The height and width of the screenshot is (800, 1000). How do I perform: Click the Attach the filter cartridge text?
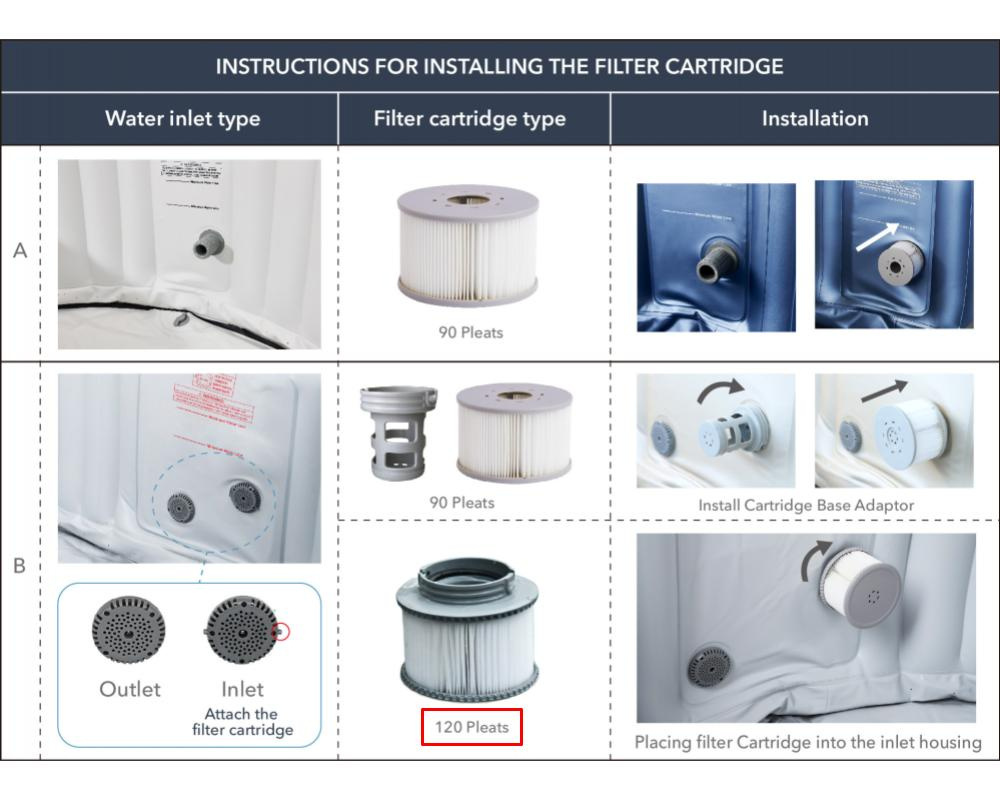point(242,722)
